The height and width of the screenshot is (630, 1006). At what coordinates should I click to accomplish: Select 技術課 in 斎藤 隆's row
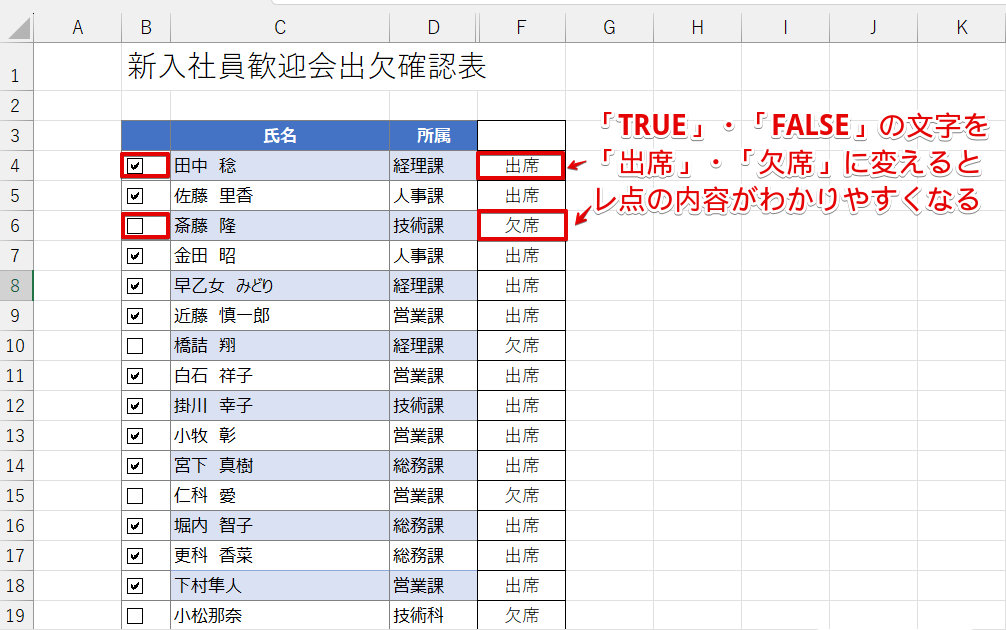point(434,226)
